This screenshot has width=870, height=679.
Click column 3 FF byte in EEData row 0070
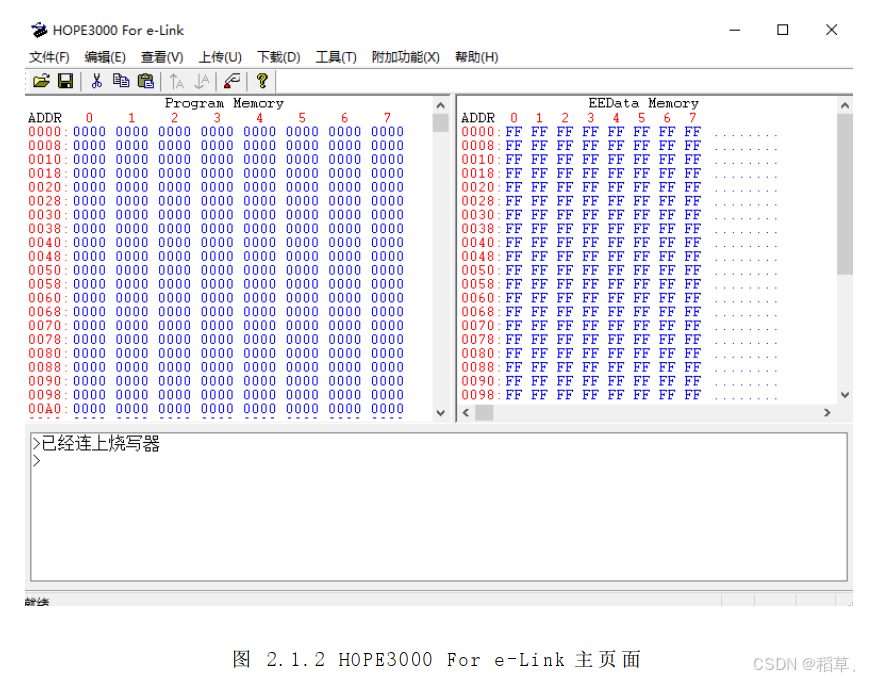point(590,326)
